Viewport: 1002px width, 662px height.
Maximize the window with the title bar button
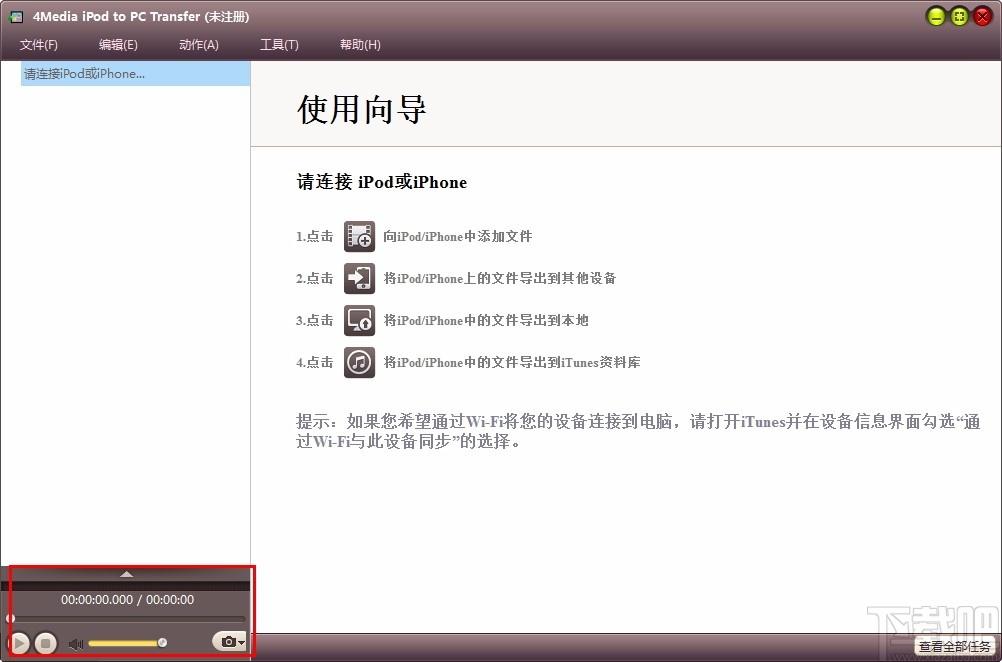pyautogui.click(x=959, y=17)
